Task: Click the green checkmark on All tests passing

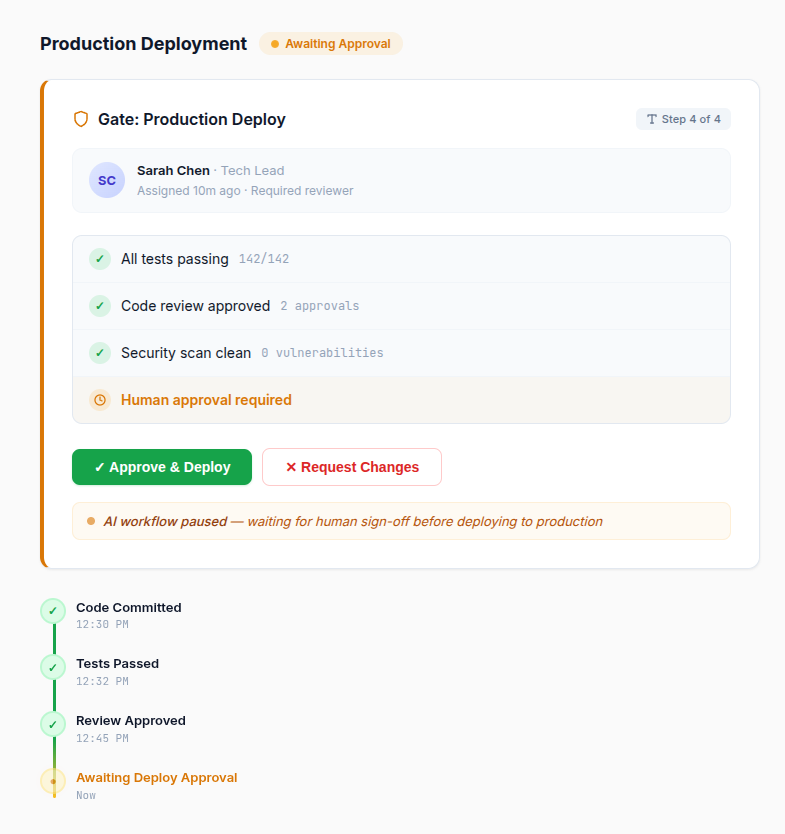Action: 99,258
